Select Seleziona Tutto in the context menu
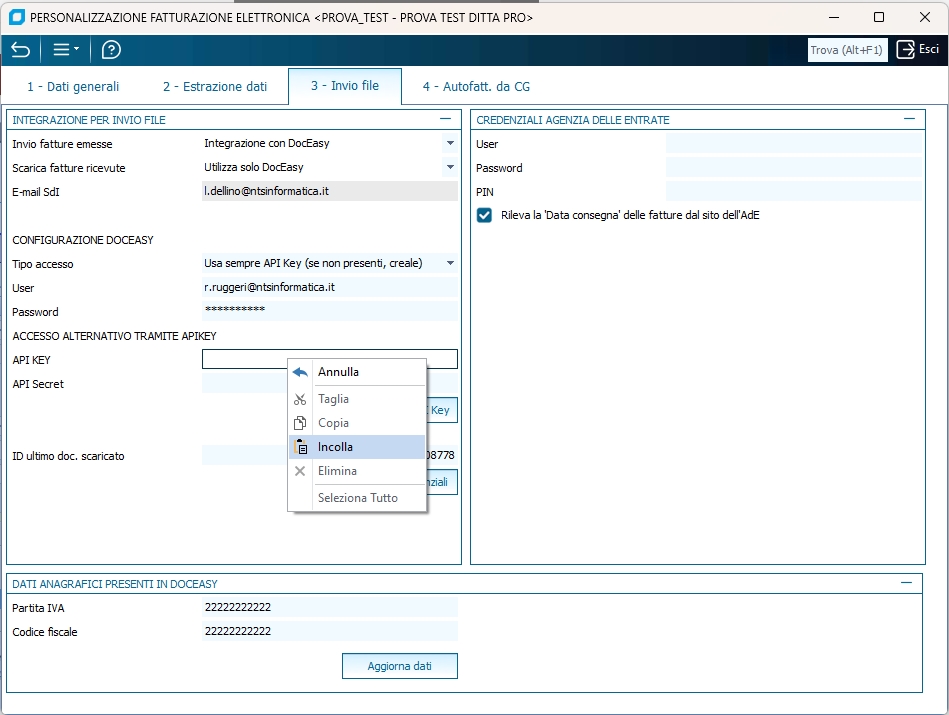The height and width of the screenshot is (715, 949). click(x=357, y=498)
